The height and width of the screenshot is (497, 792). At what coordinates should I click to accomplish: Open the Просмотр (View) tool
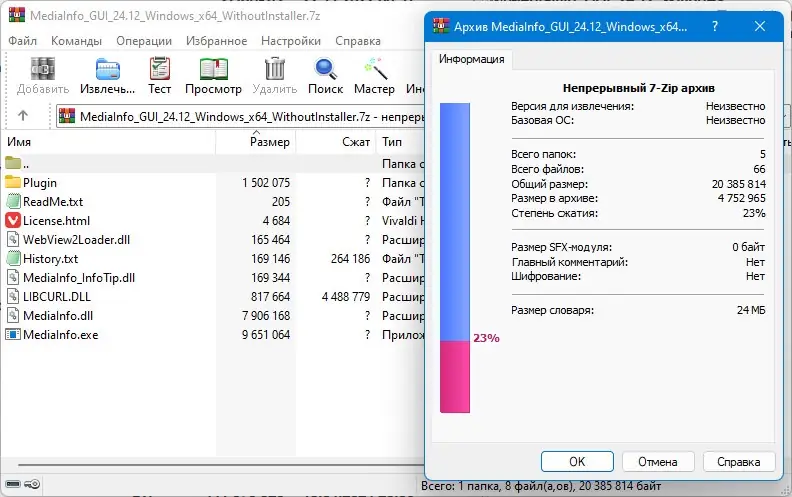click(213, 69)
